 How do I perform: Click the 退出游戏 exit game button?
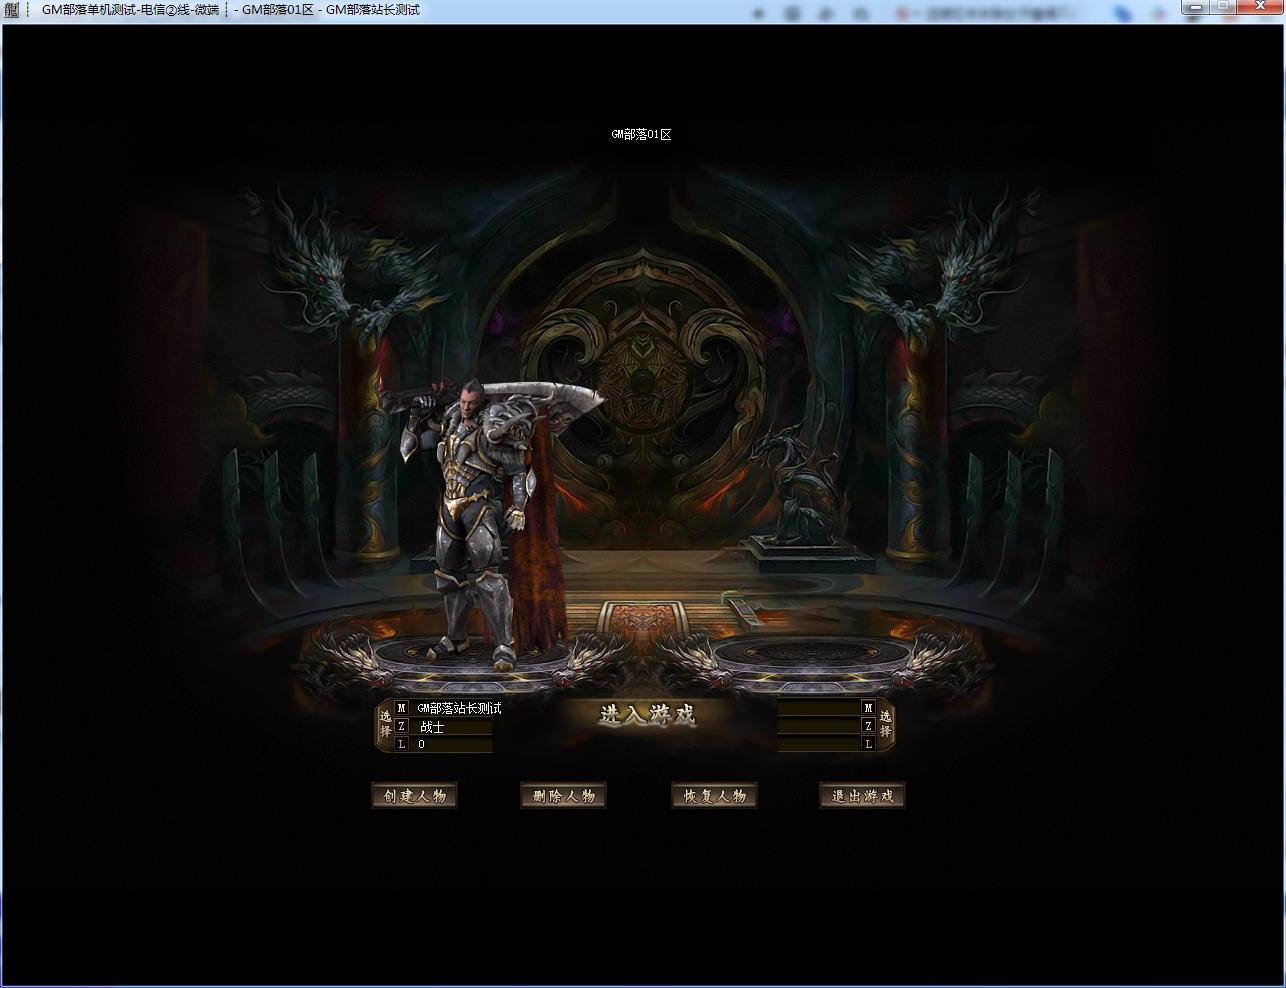(862, 796)
